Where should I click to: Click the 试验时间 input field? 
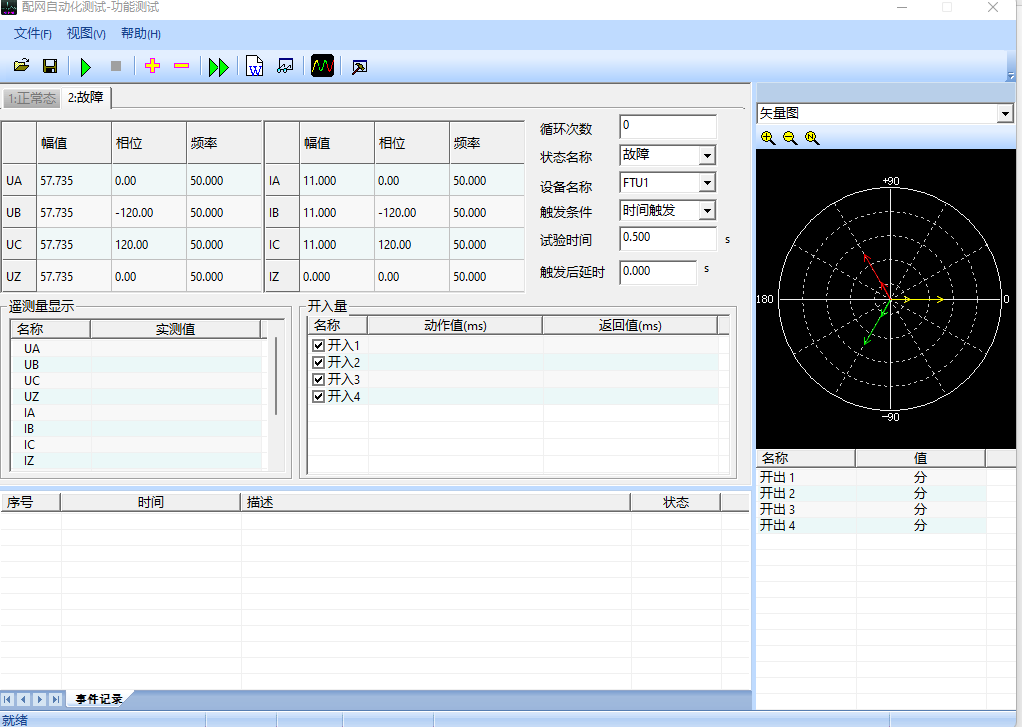[667, 238]
